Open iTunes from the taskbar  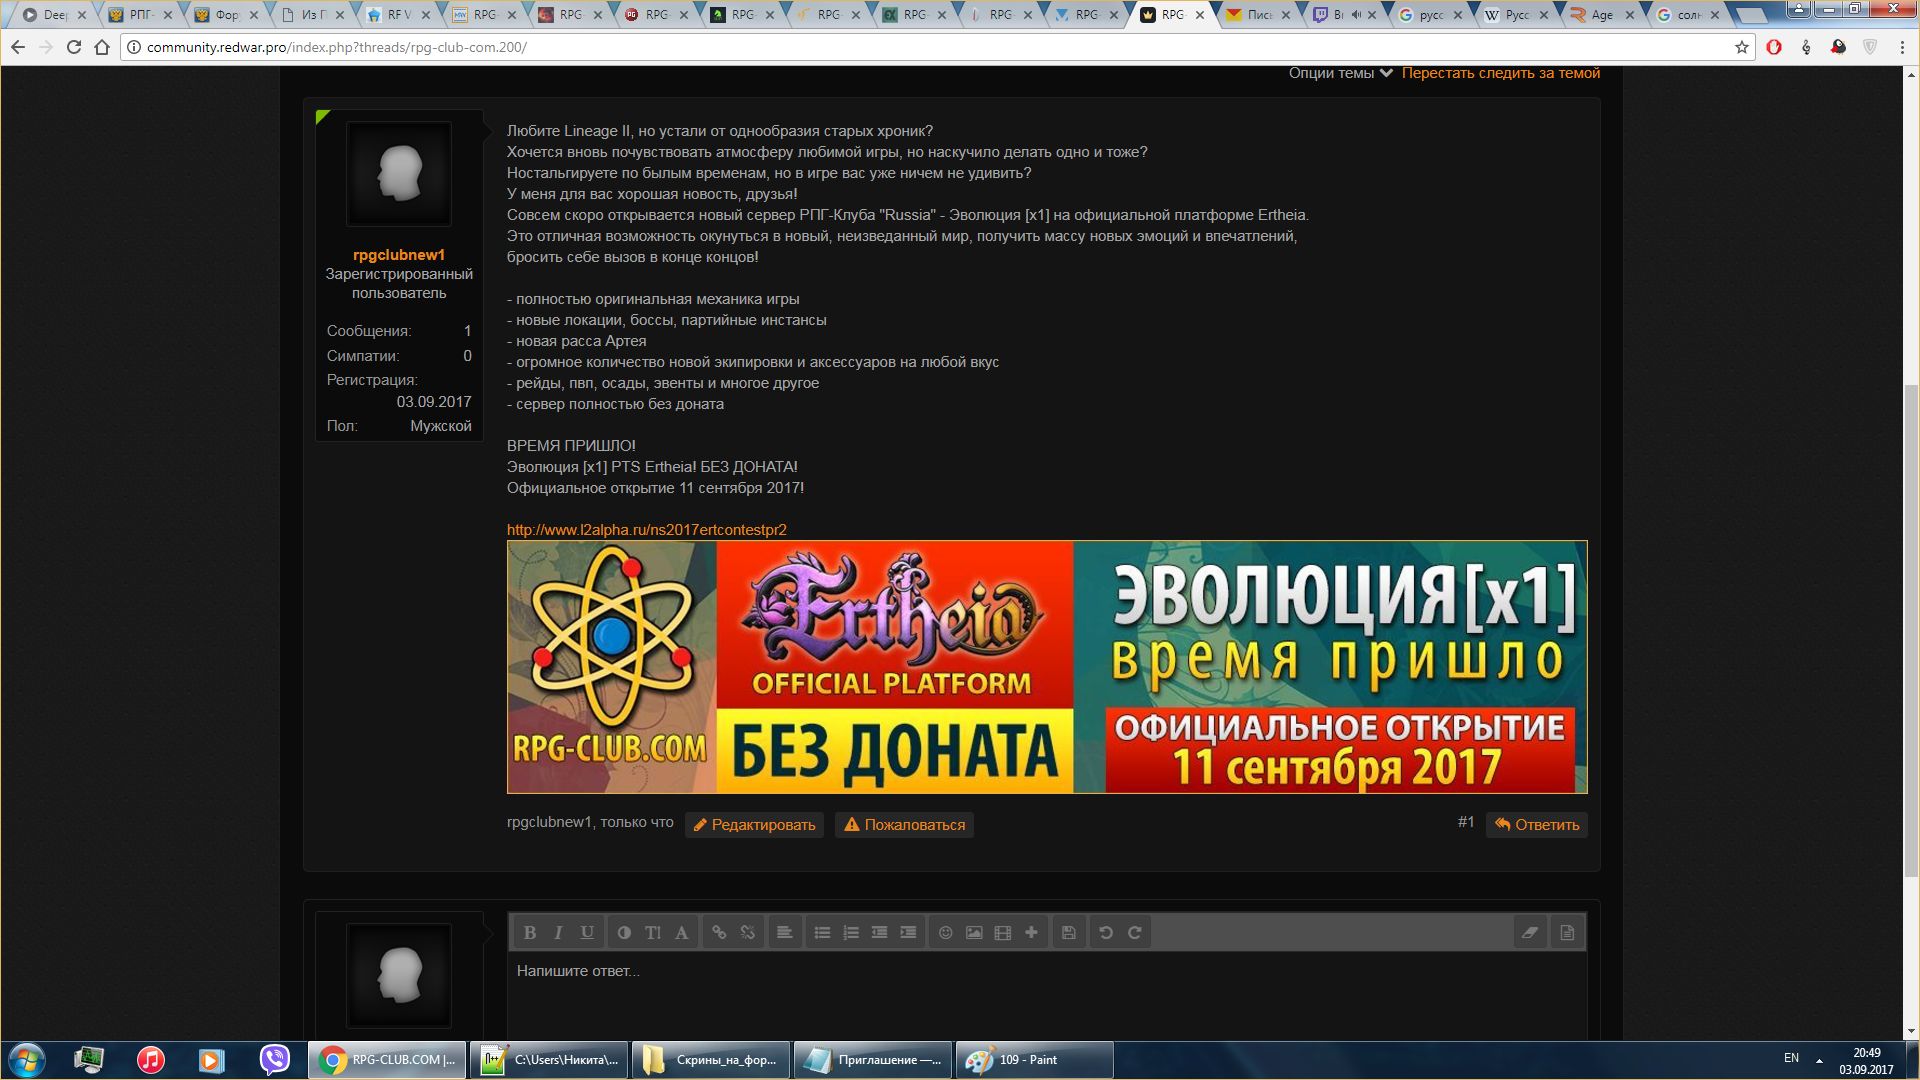(151, 1060)
